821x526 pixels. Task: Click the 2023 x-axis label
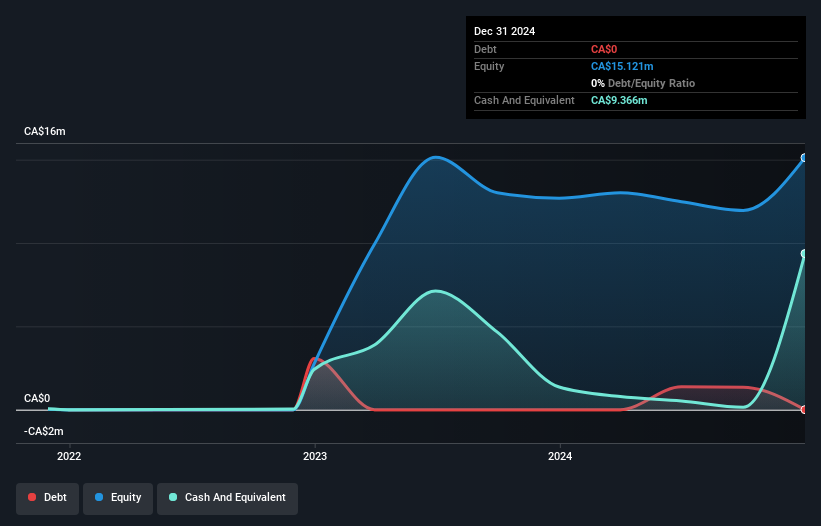point(315,456)
